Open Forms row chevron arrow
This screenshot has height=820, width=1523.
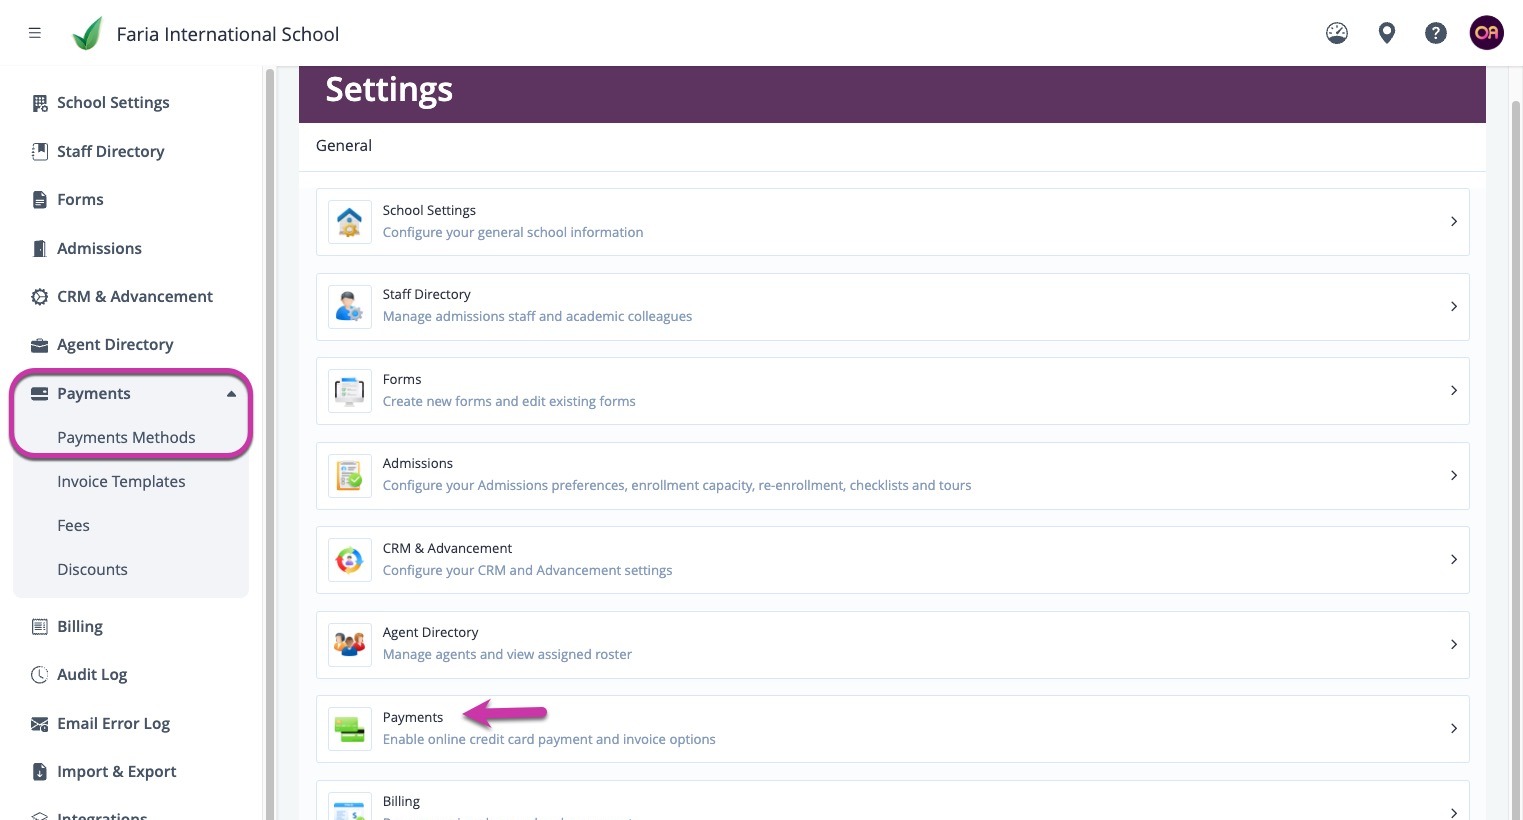[1454, 391]
